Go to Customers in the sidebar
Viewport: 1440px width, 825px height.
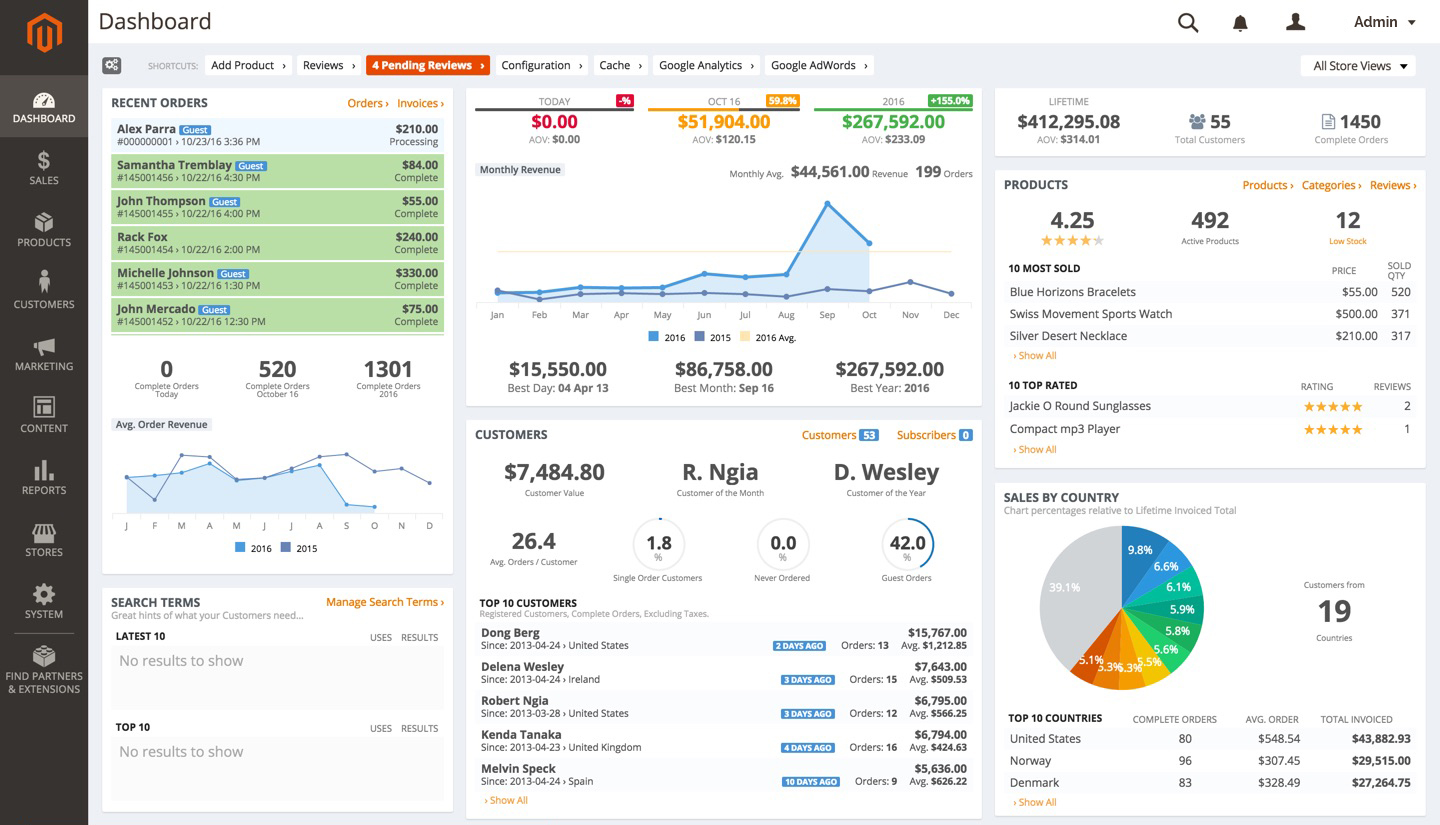coord(44,291)
